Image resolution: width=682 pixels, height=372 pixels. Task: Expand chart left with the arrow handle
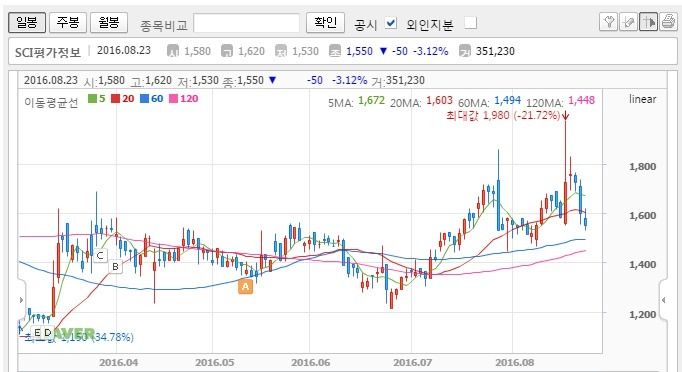pyautogui.click(x=21, y=300)
